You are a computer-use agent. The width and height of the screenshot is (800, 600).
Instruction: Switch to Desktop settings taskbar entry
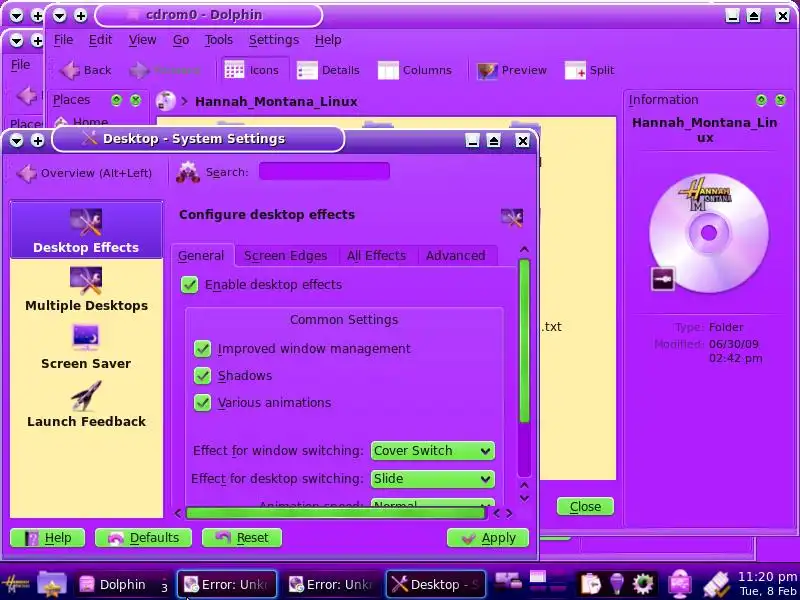coord(436,584)
